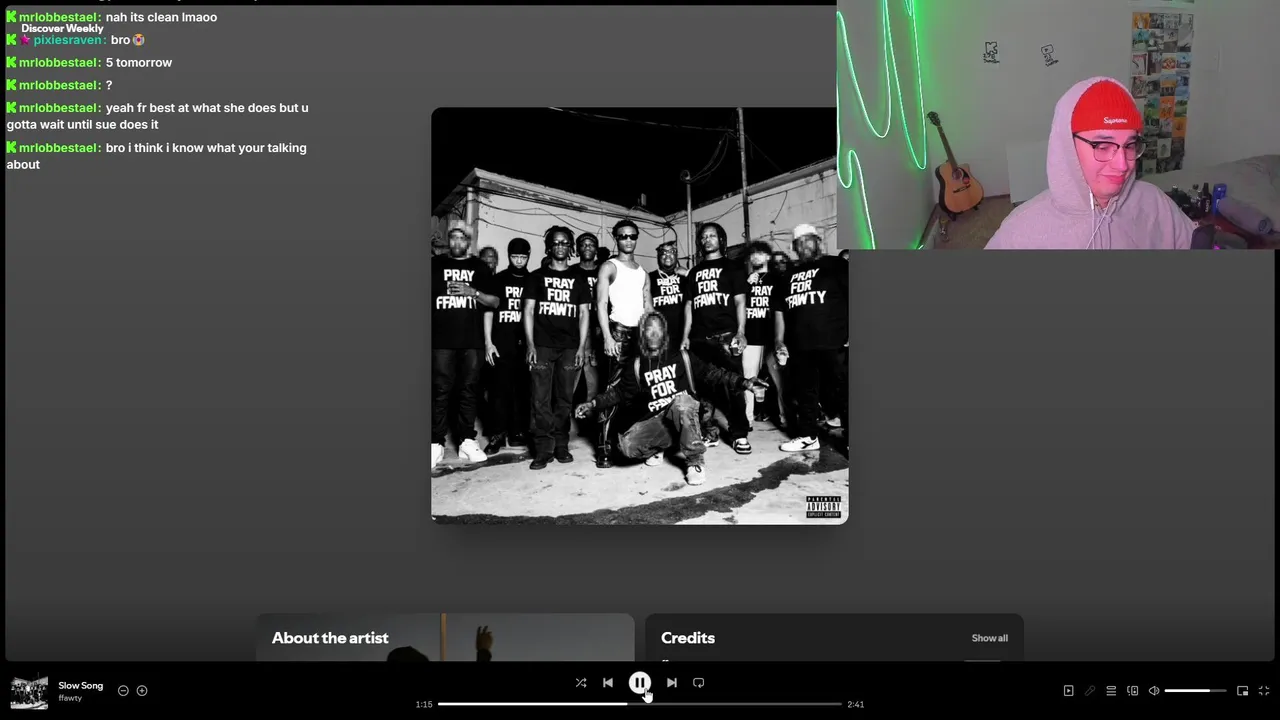This screenshot has height=720, width=1280.
Task: Mute audio with the speaker icon
Action: pos(1154,691)
